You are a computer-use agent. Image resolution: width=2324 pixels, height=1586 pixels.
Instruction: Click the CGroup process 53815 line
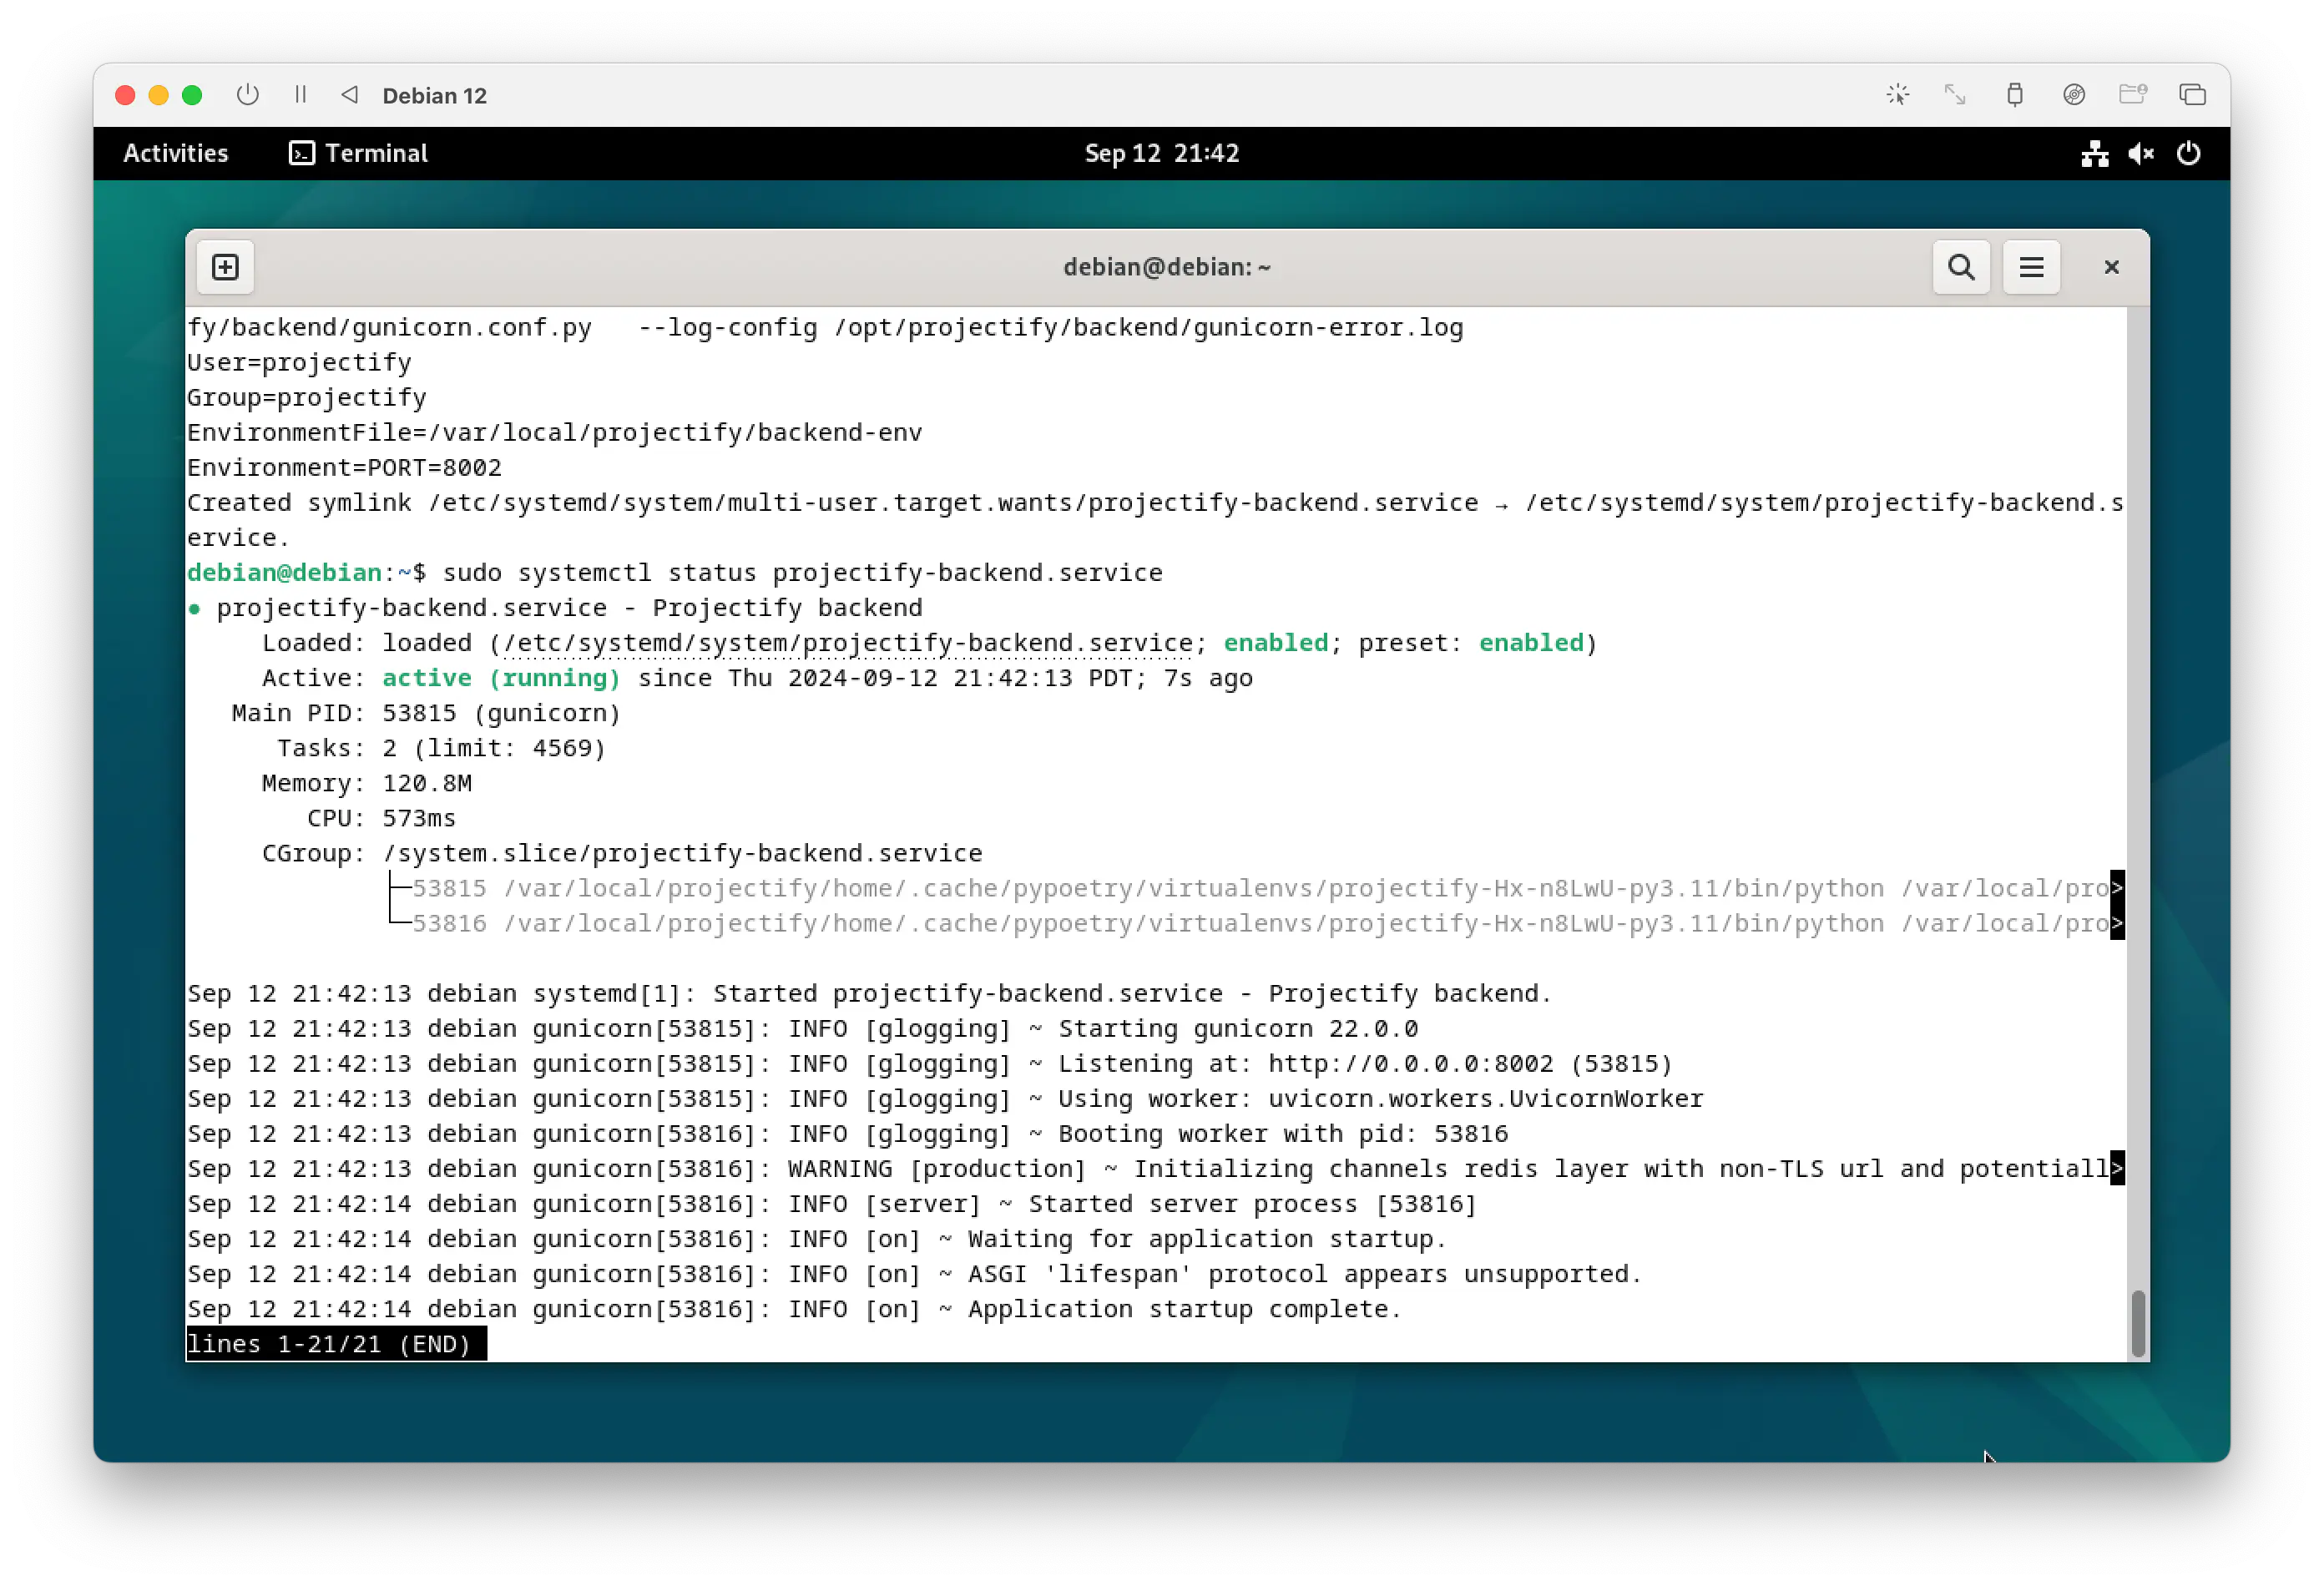pos(1257,888)
